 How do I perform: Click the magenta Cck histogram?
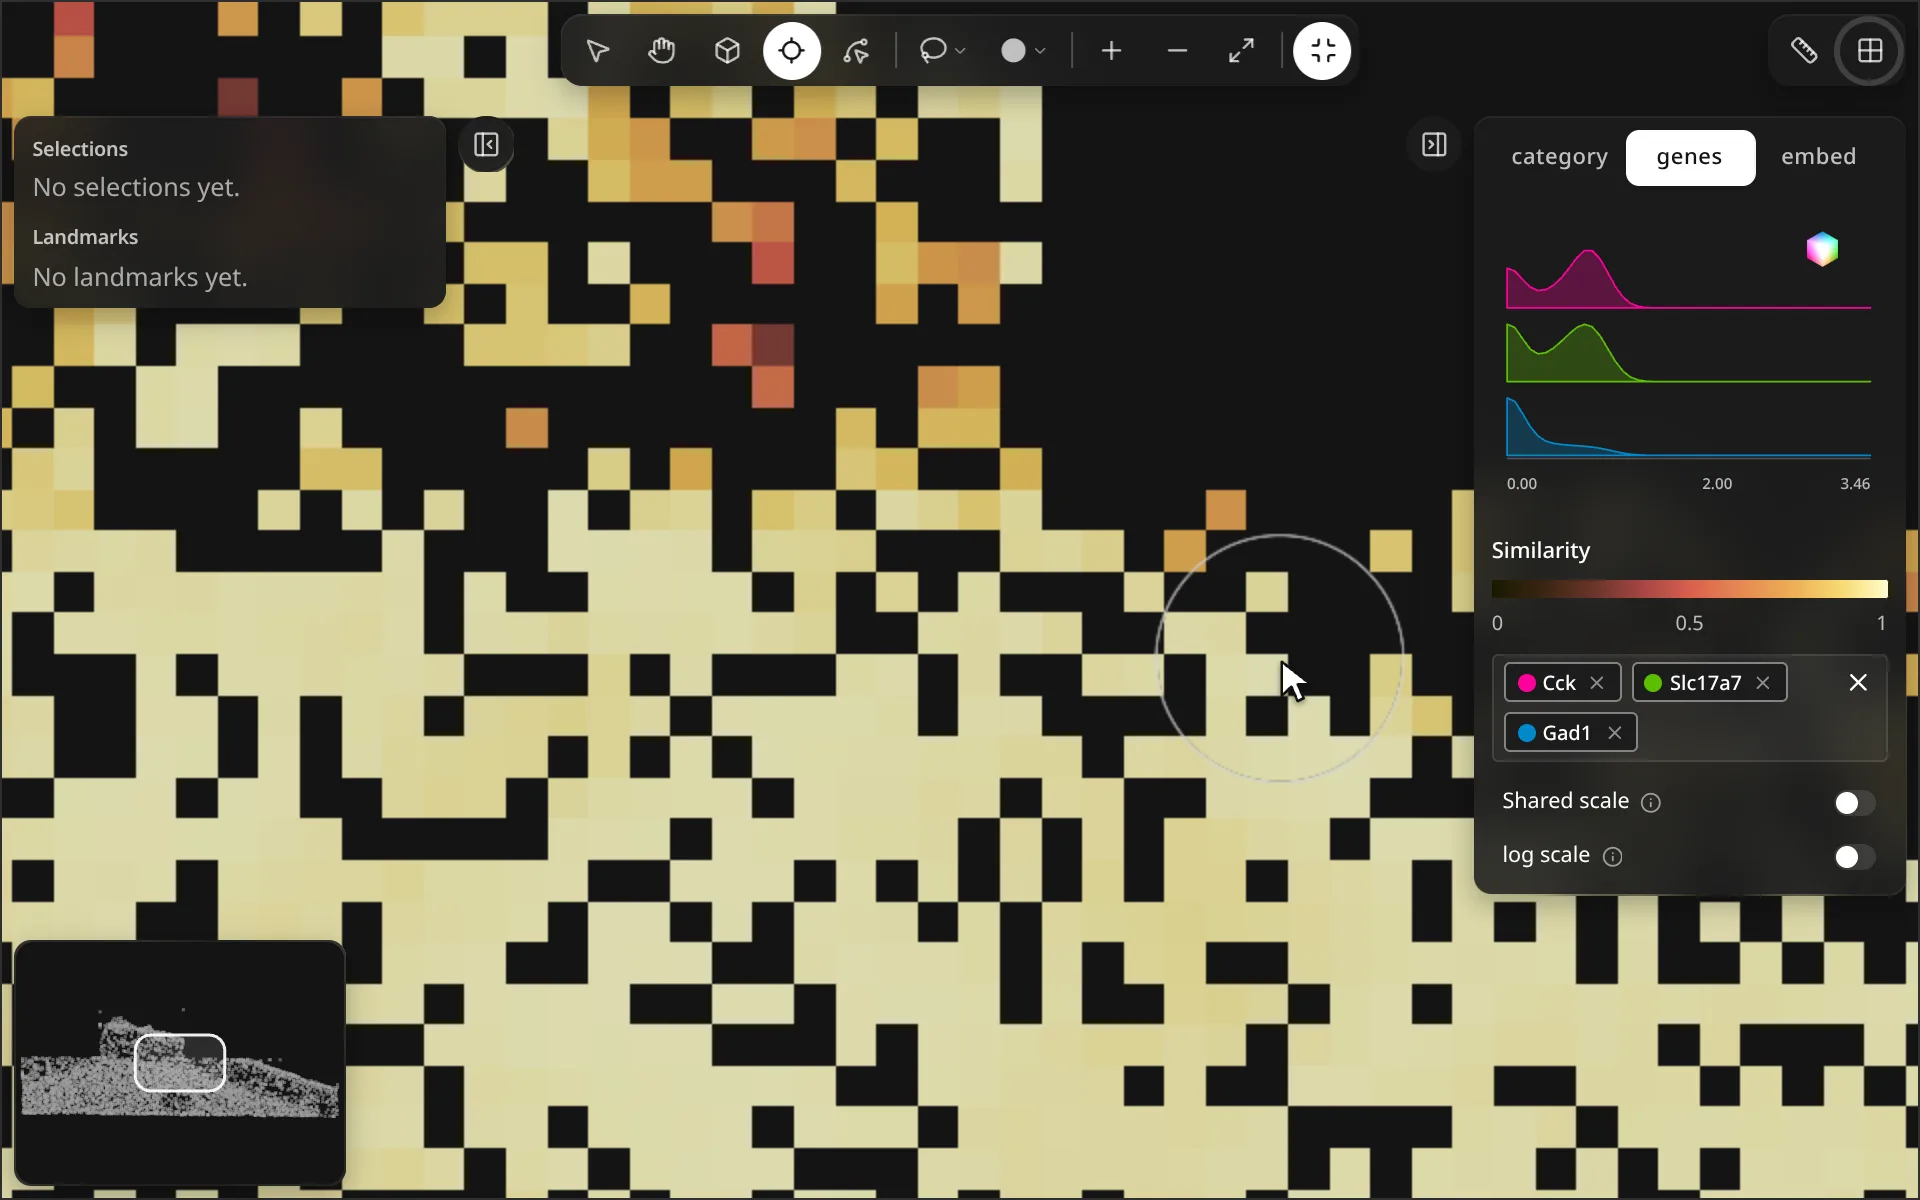click(1688, 278)
